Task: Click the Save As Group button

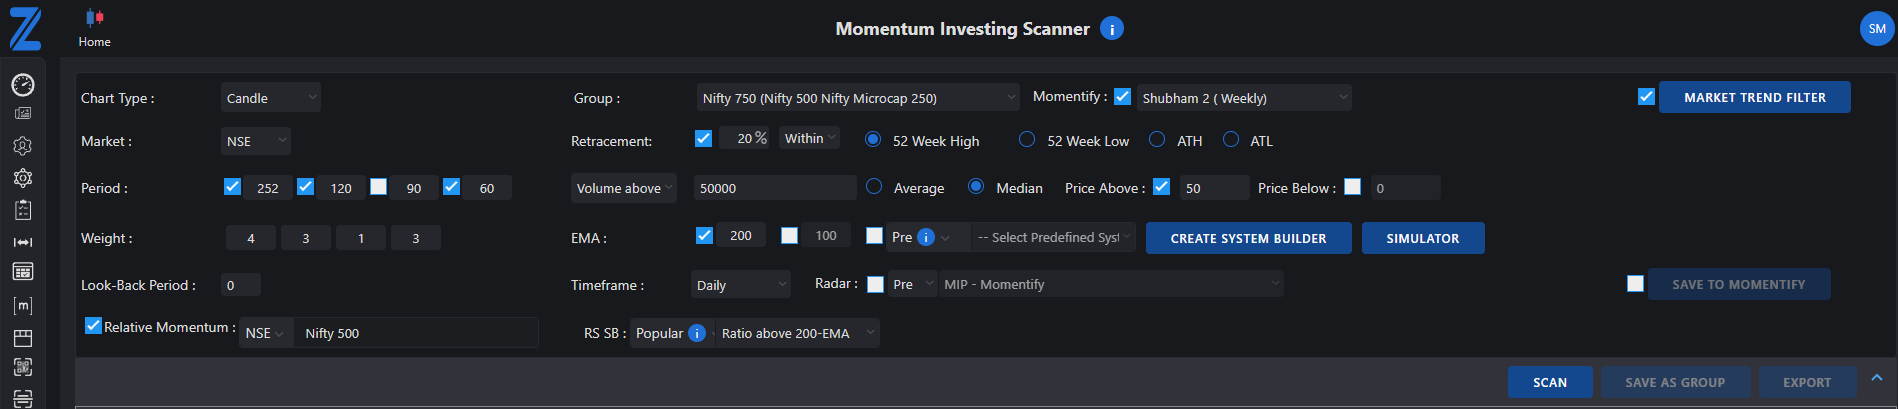Action: [1675, 382]
